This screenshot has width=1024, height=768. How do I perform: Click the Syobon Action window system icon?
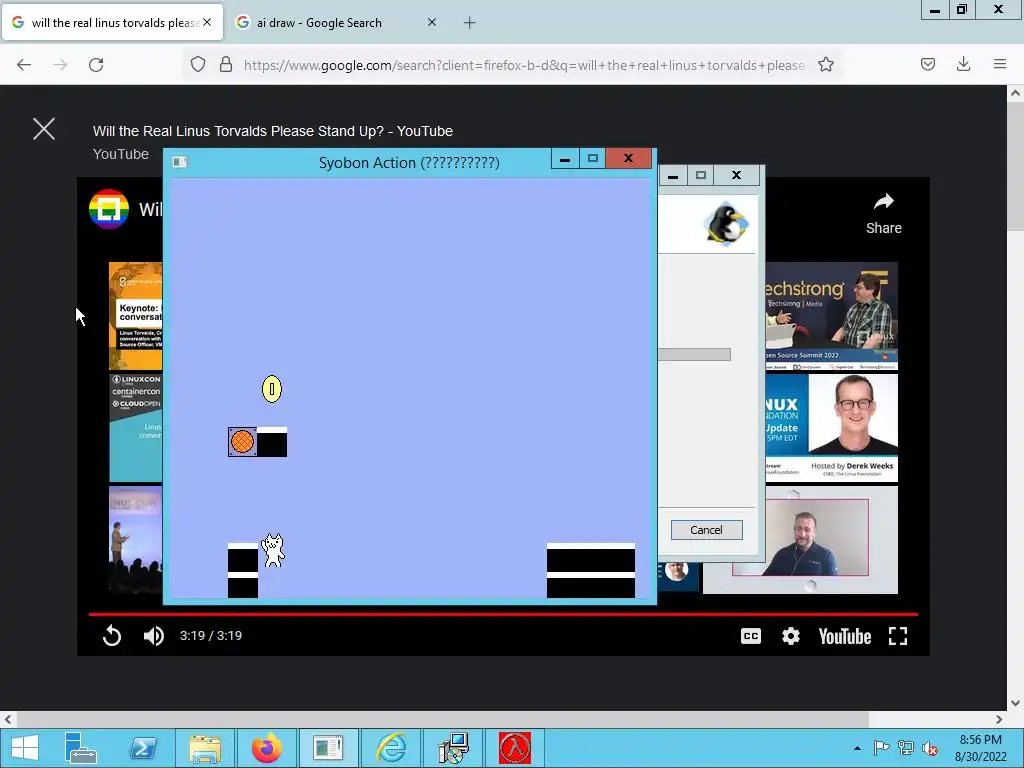click(180, 162)
